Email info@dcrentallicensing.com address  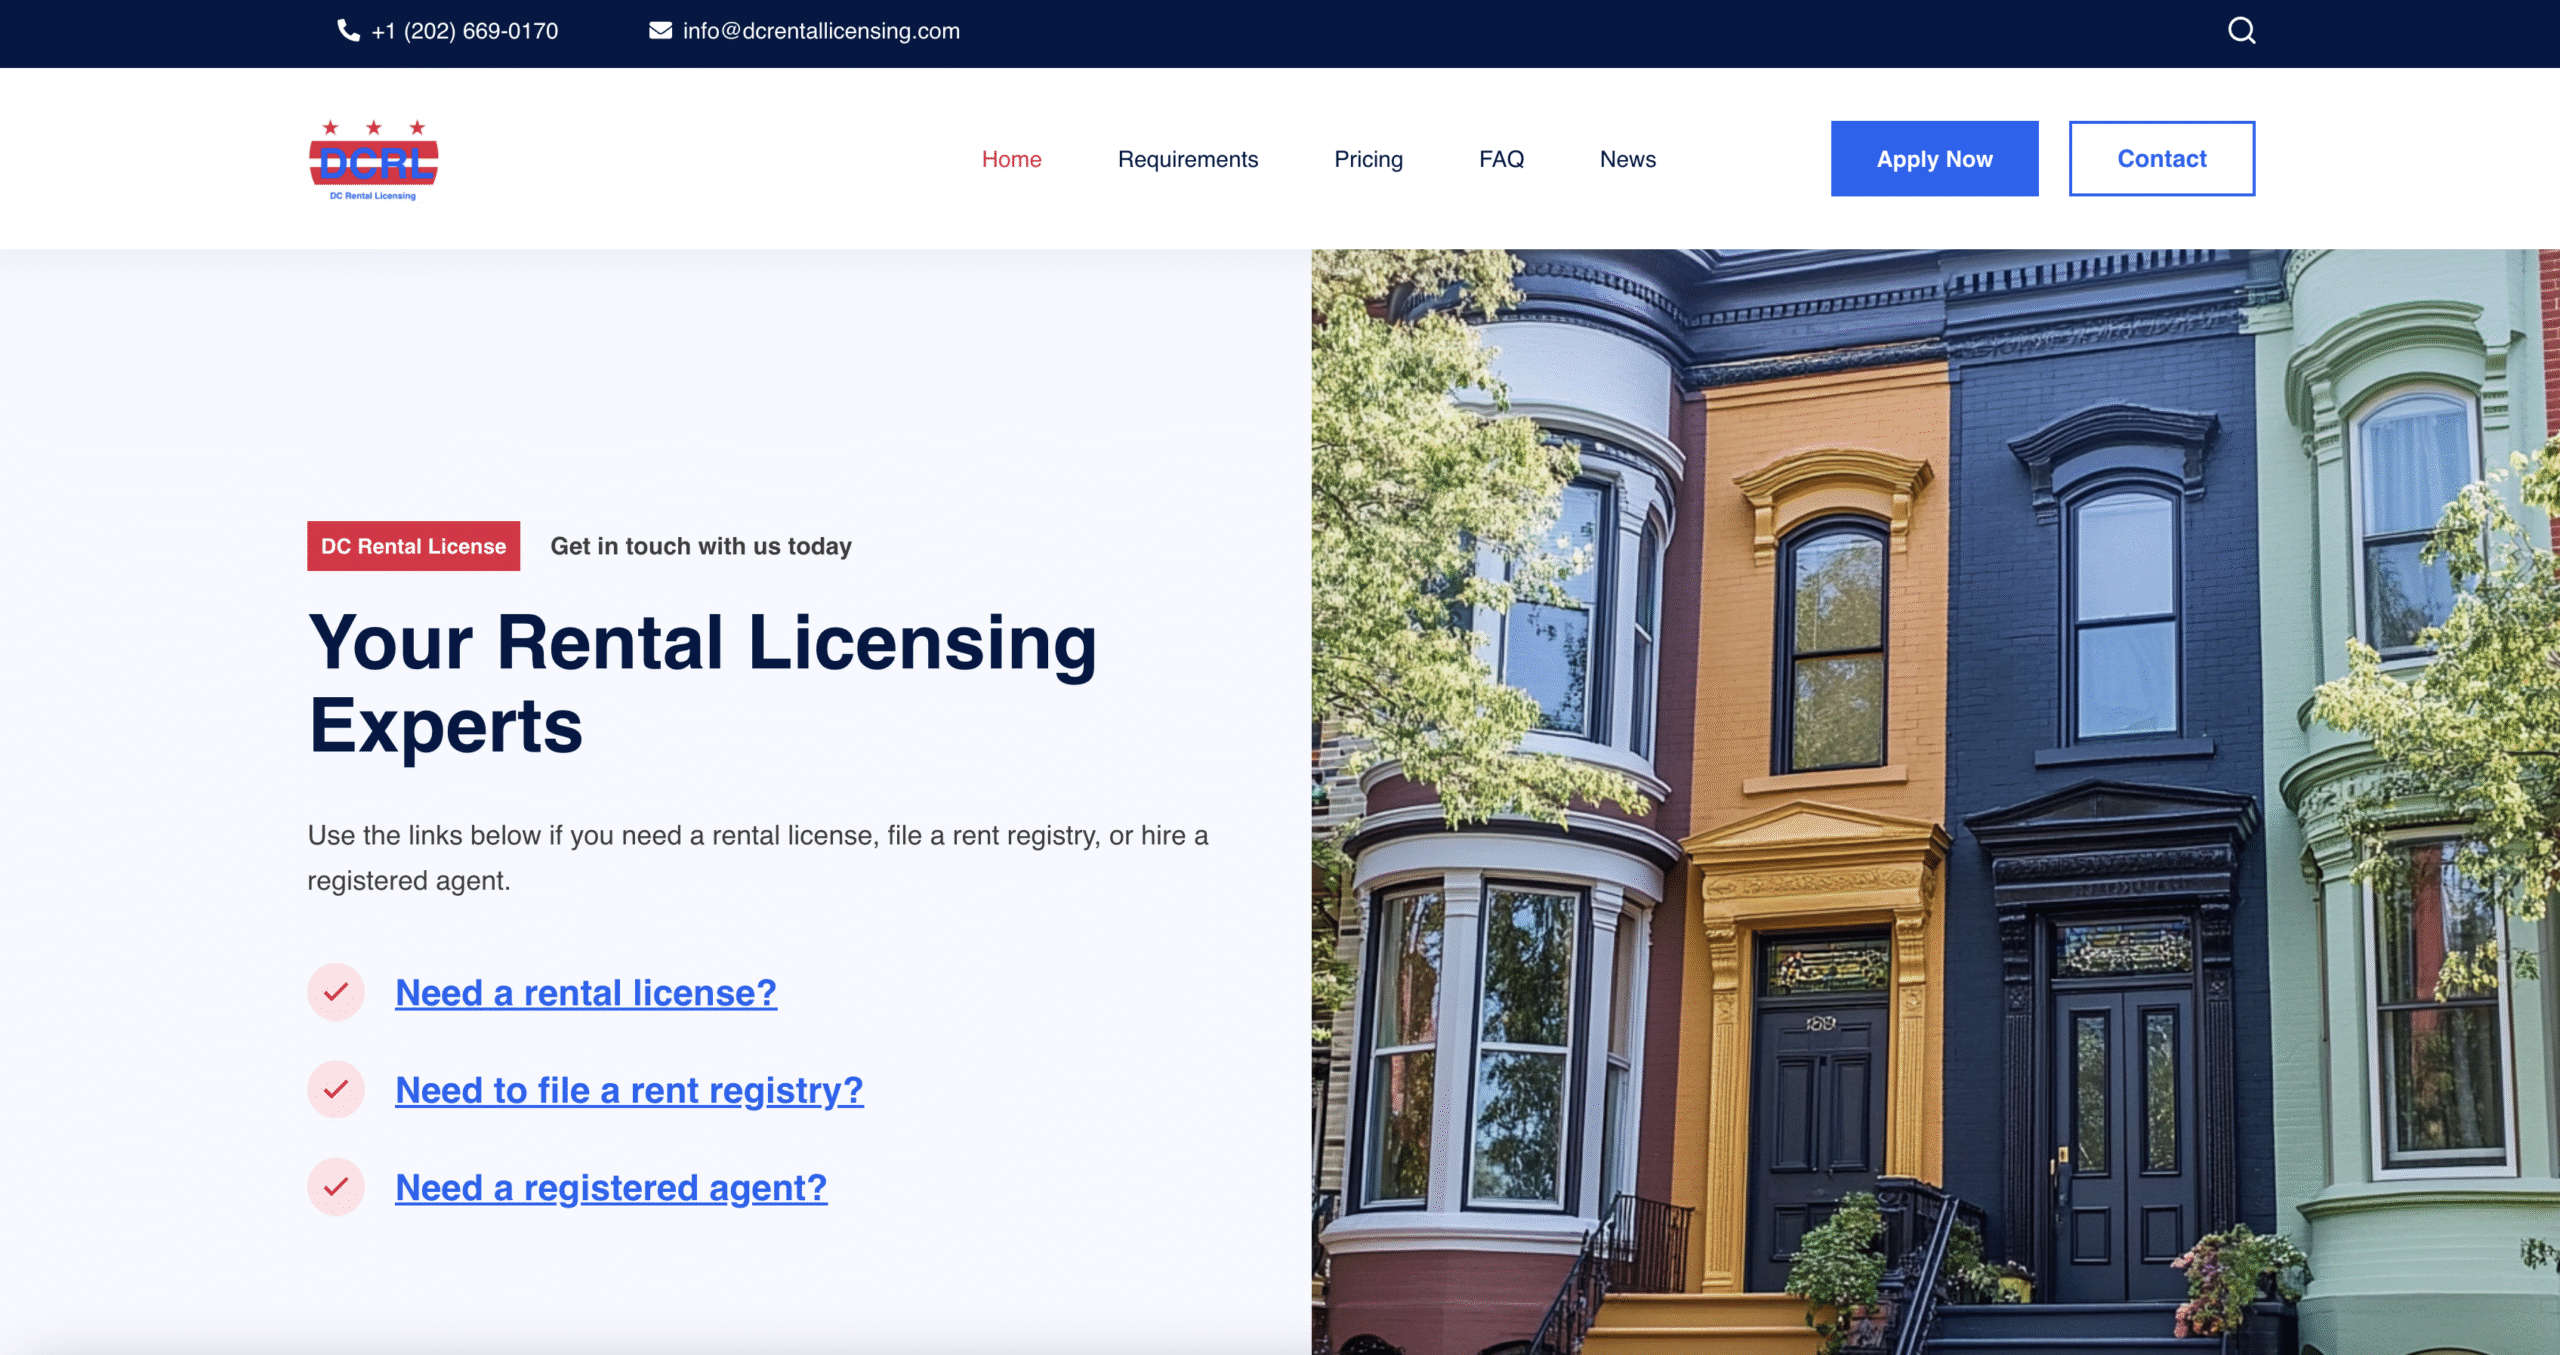pos(820,31)
